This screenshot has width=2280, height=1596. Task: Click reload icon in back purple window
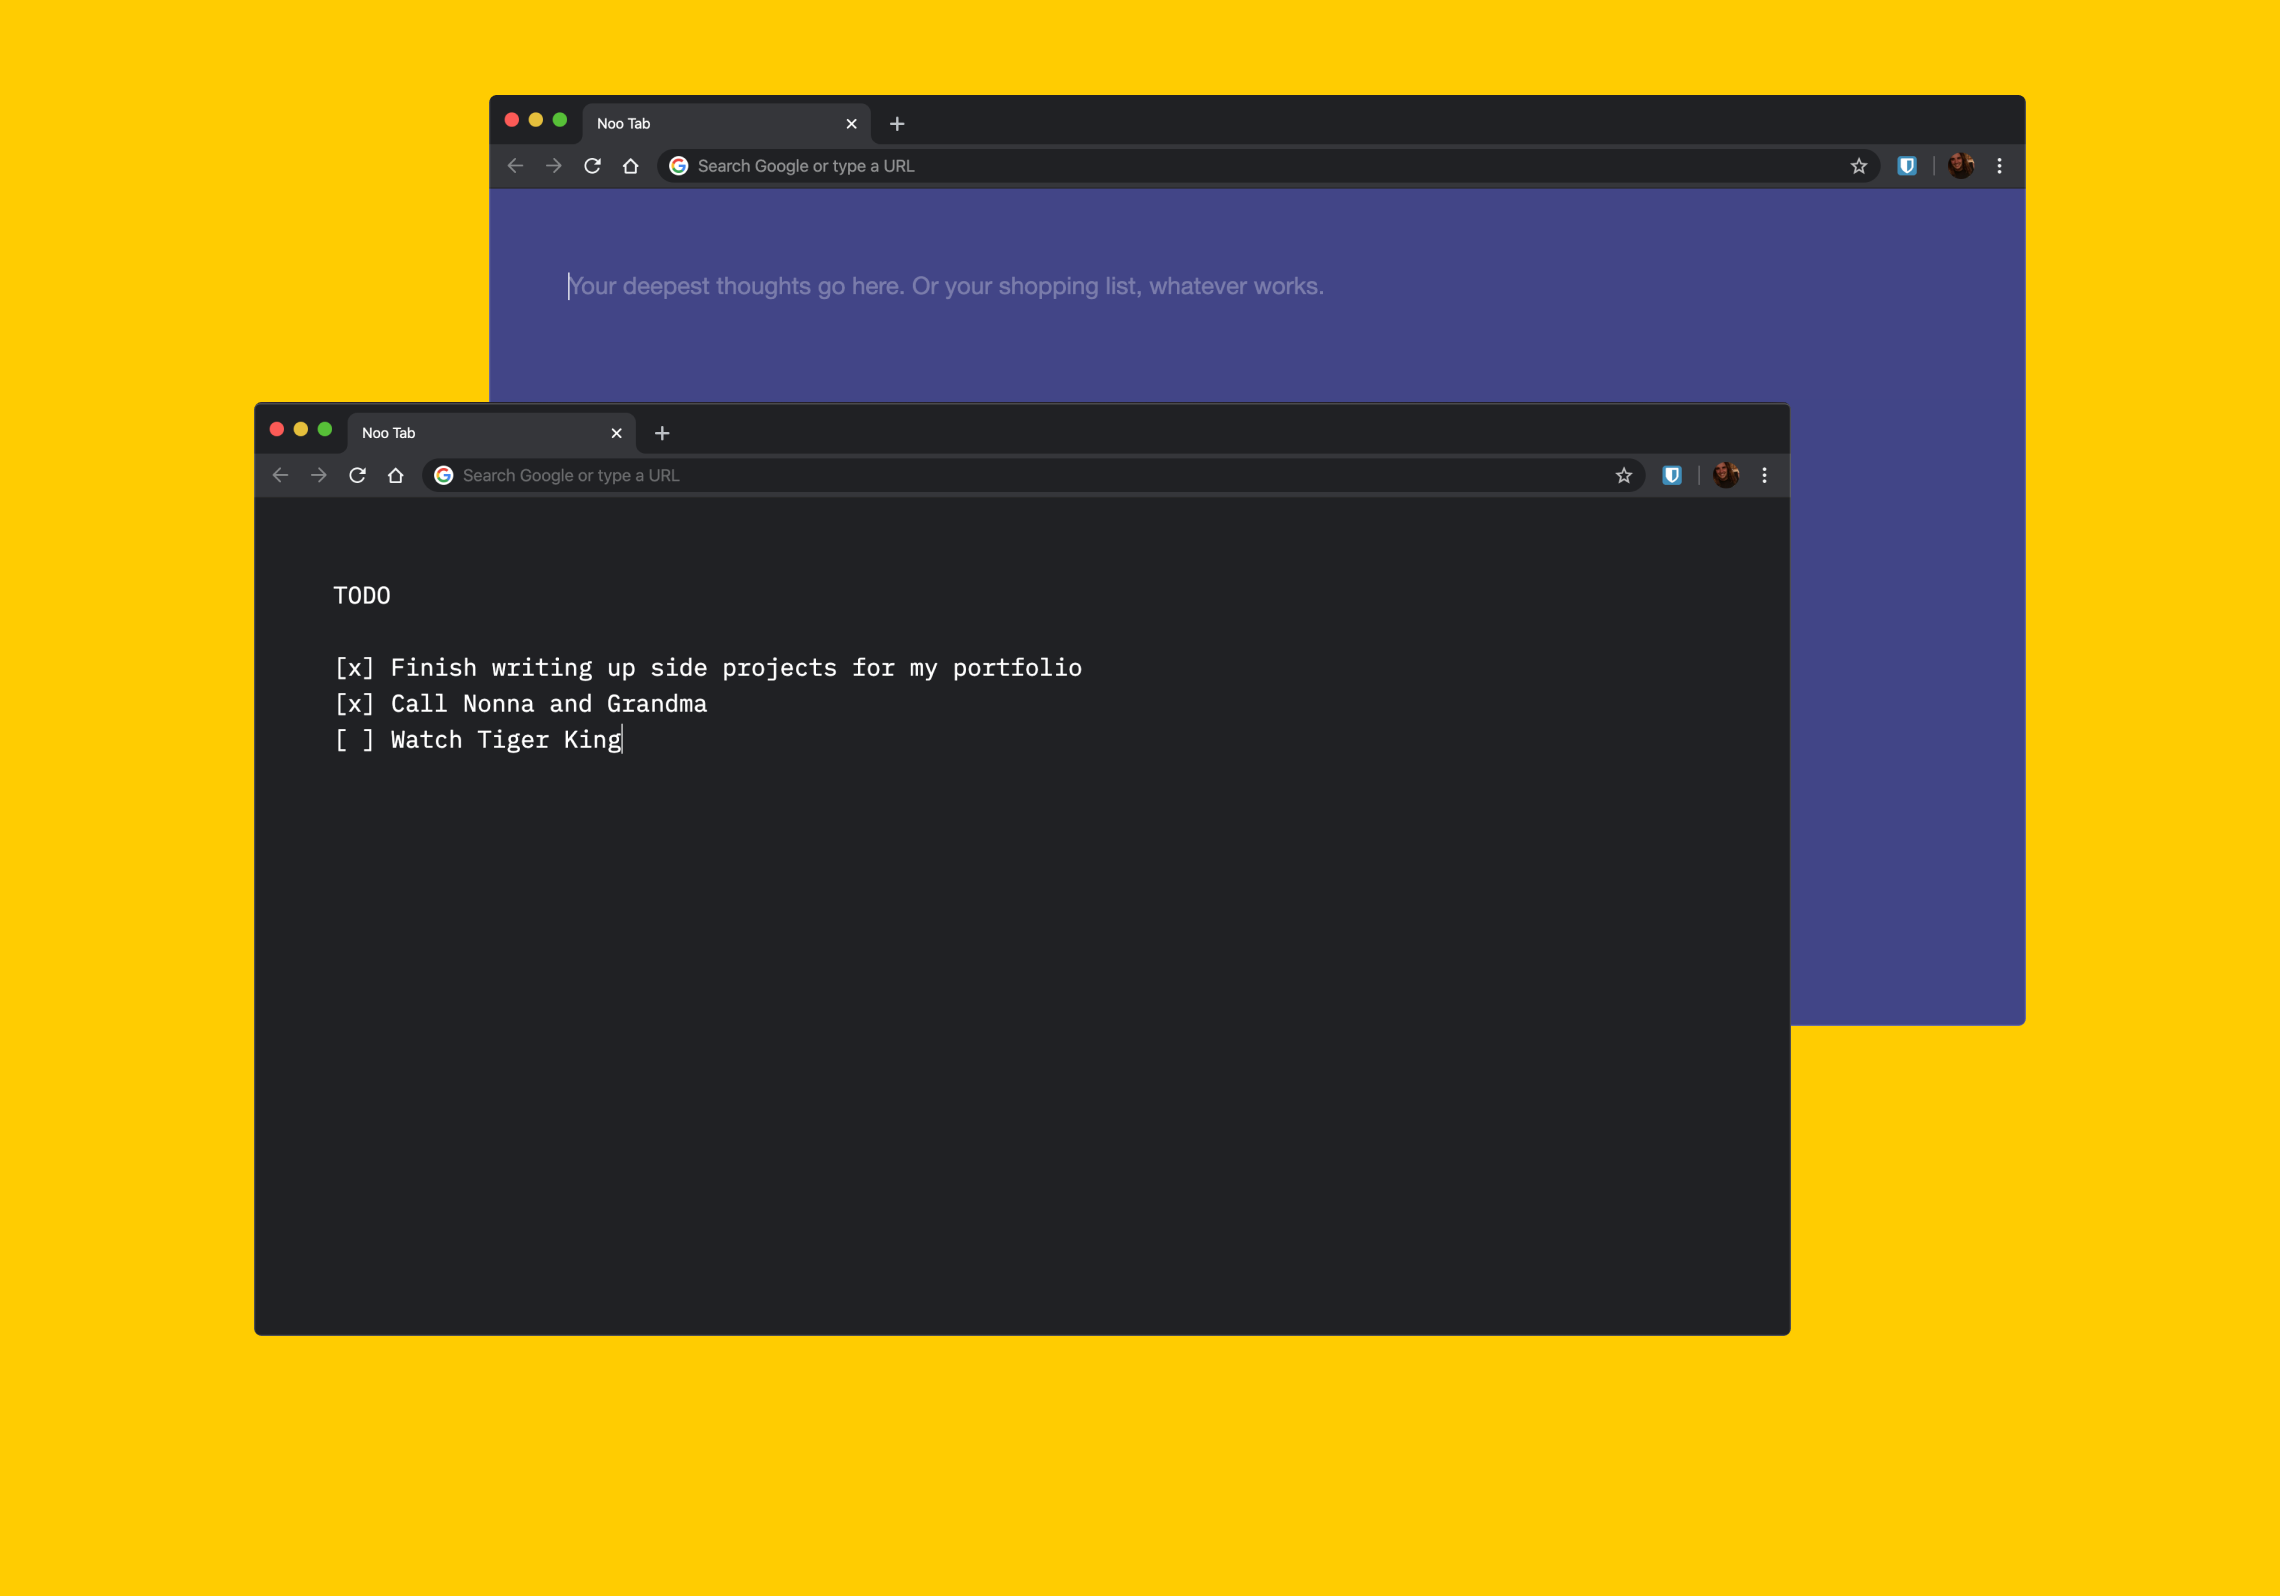592,166
